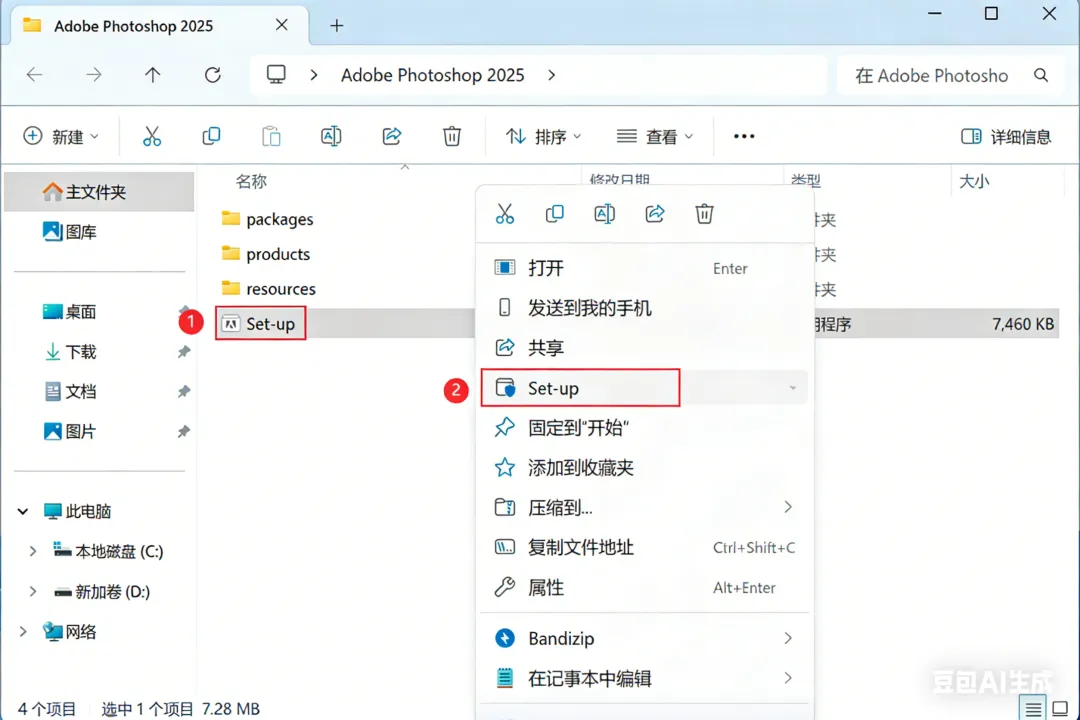Switch to large thumbnails view in status bar

coord(1060,708)
